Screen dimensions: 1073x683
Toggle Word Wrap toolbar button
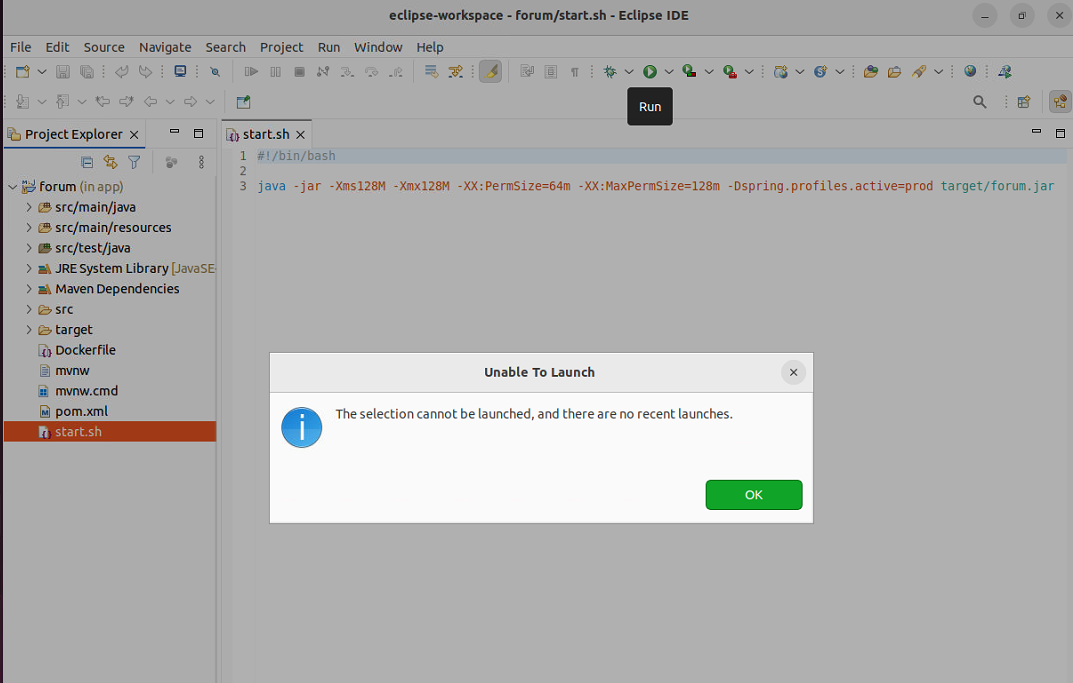point(526,71)
